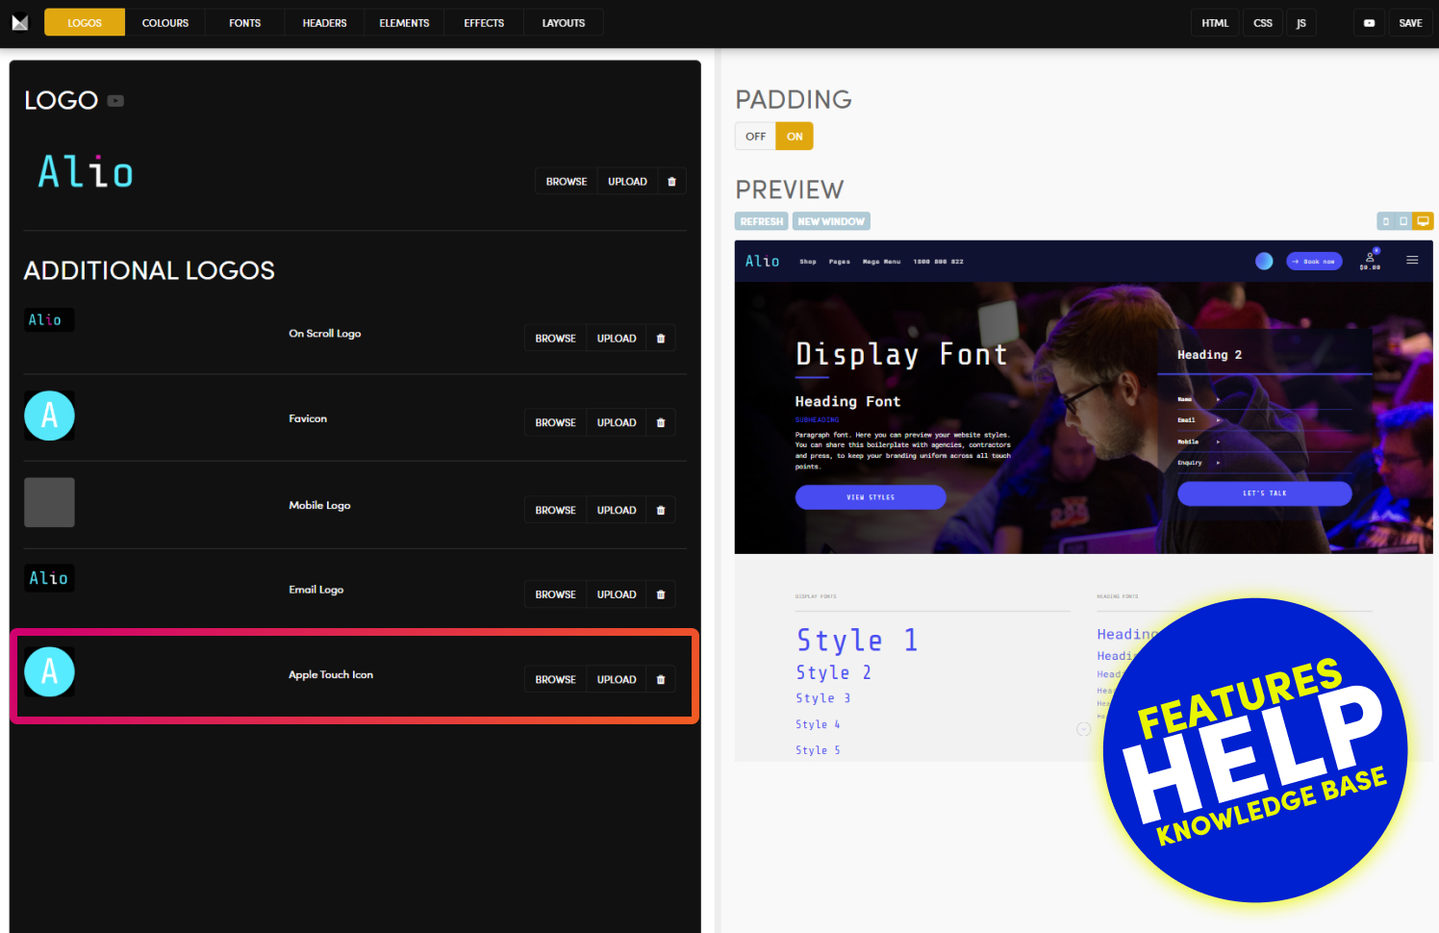Switch preview to desktop view icon

click(x=1423, y=221)
